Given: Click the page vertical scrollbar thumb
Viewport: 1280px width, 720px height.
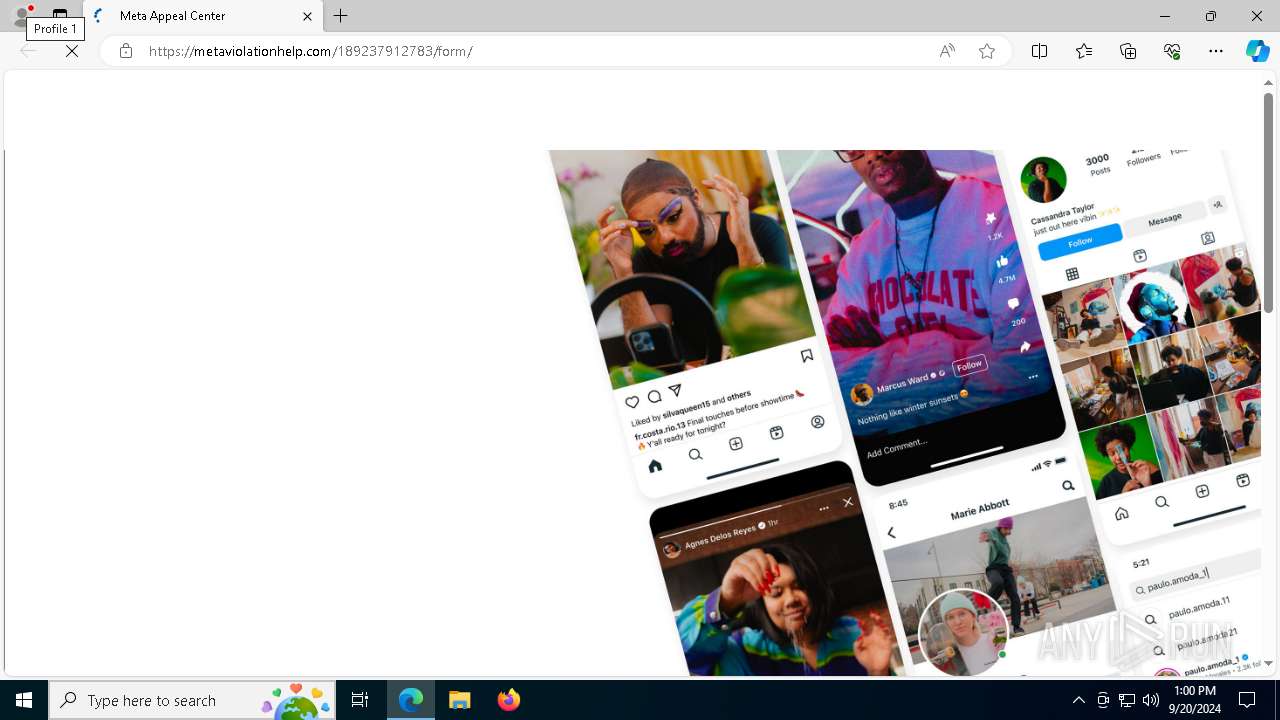Looking at the screenshot, I should (1268, 202).
